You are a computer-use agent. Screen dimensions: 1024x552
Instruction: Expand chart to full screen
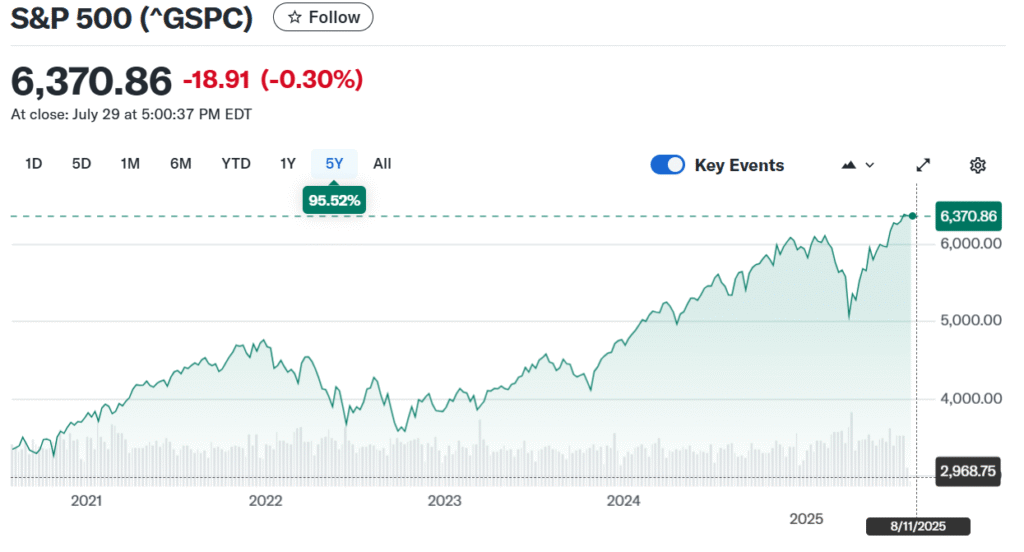[x=924, y=165]
